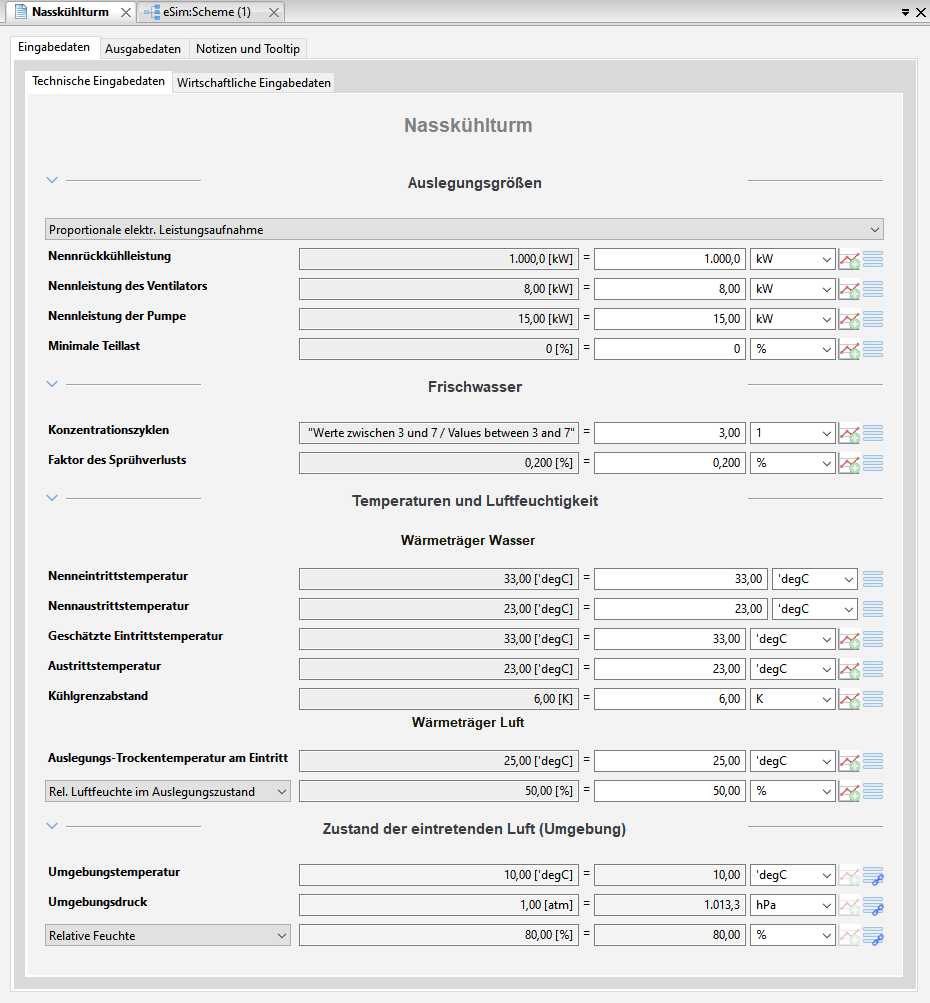
Task: Click chart icon in Rel. Luftfeuchte im Auslegungszustand row
Action: point(849,792)
